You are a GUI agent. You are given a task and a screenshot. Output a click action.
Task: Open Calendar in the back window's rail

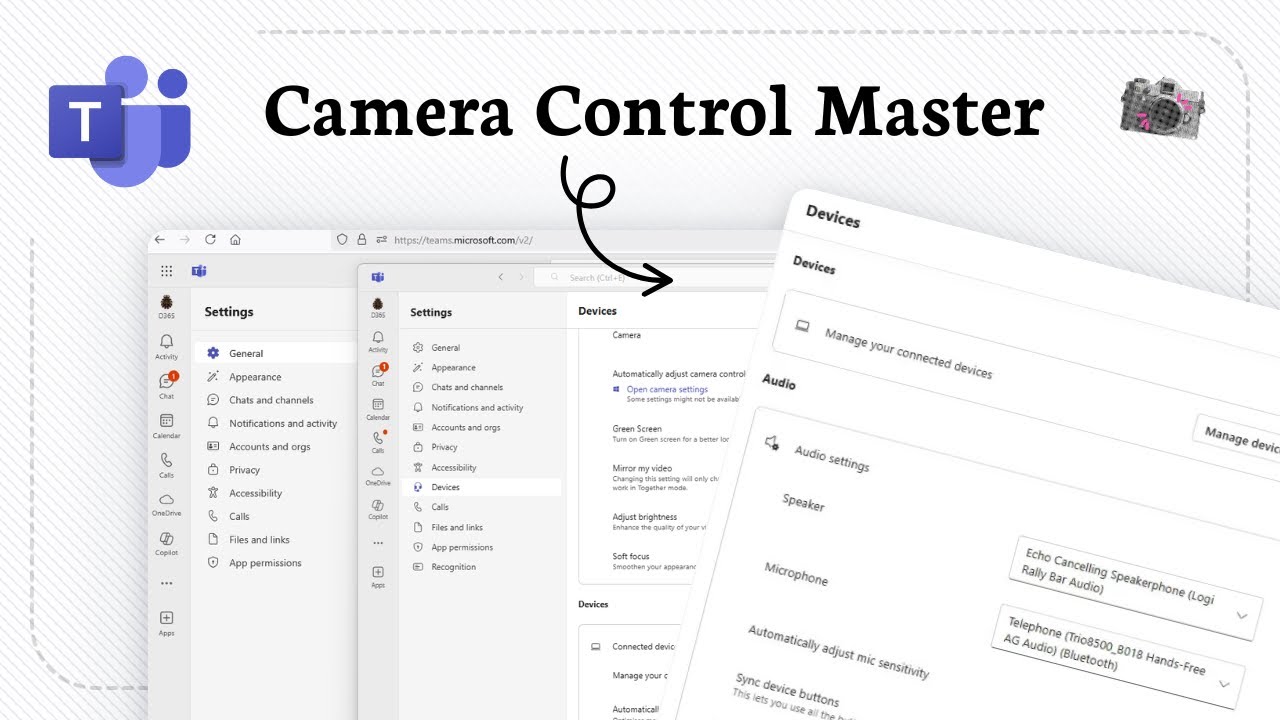pyautogui.click(x=166, y=425)
